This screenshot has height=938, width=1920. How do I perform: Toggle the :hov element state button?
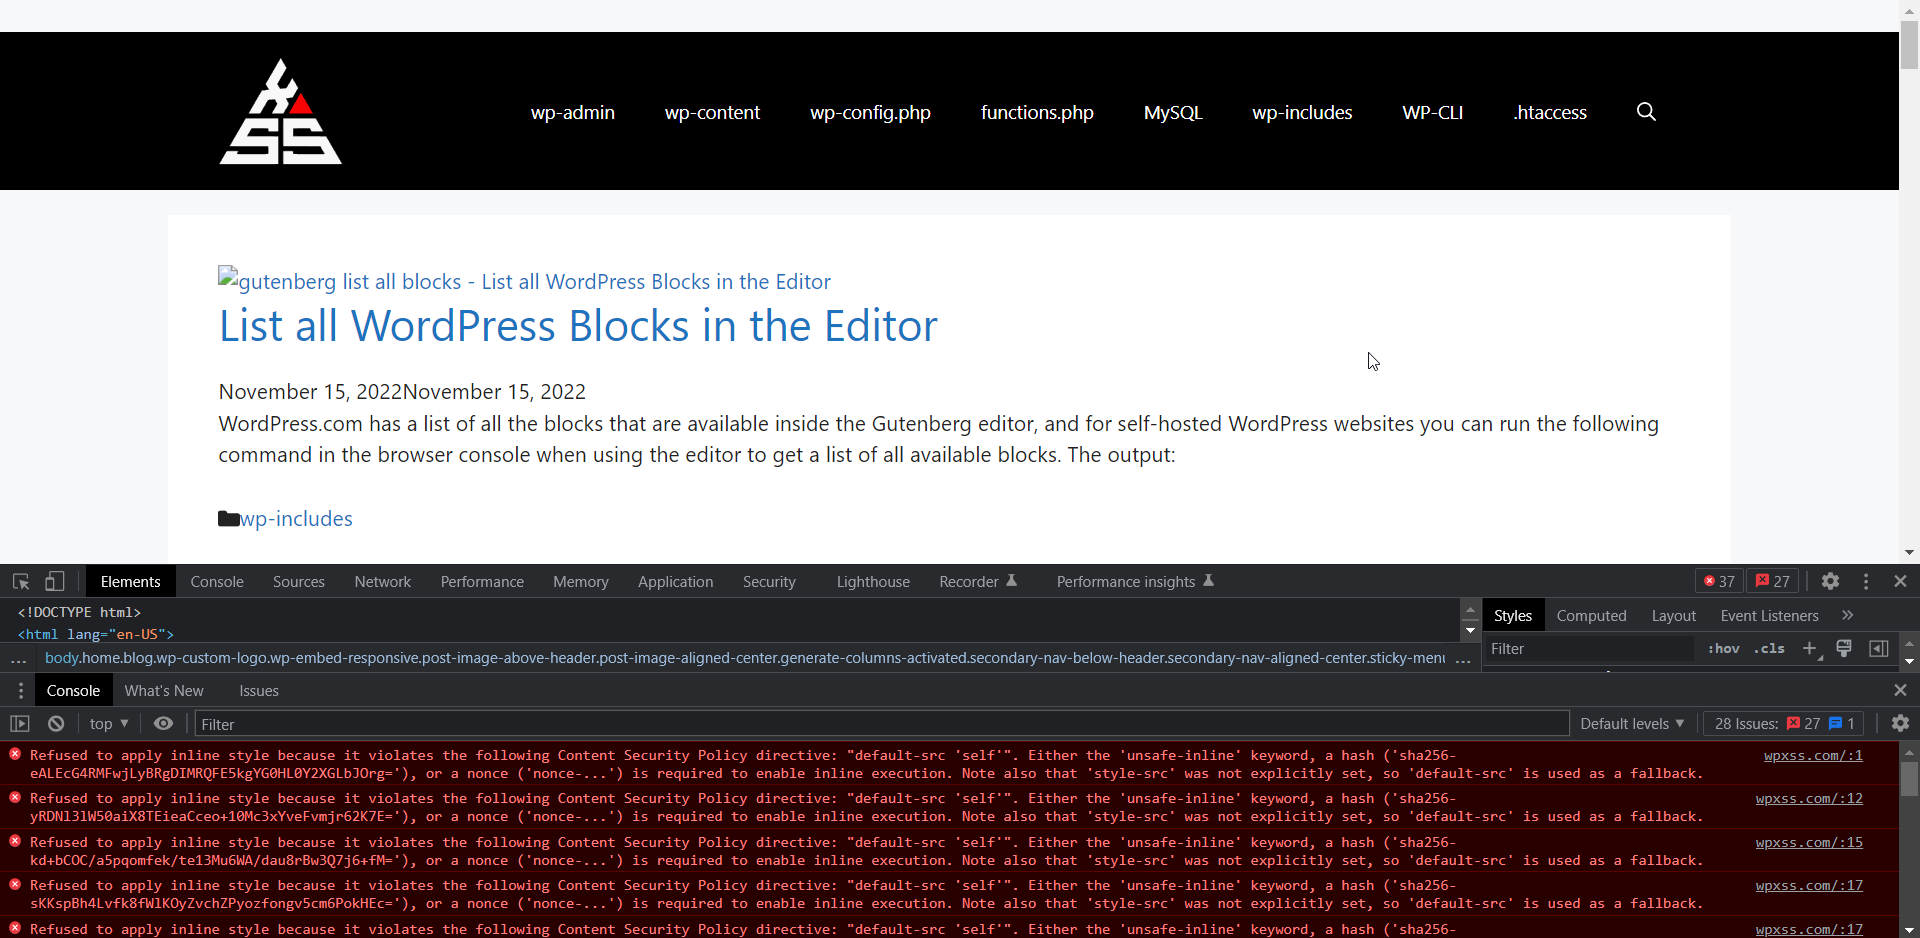tap(1724, 648)
